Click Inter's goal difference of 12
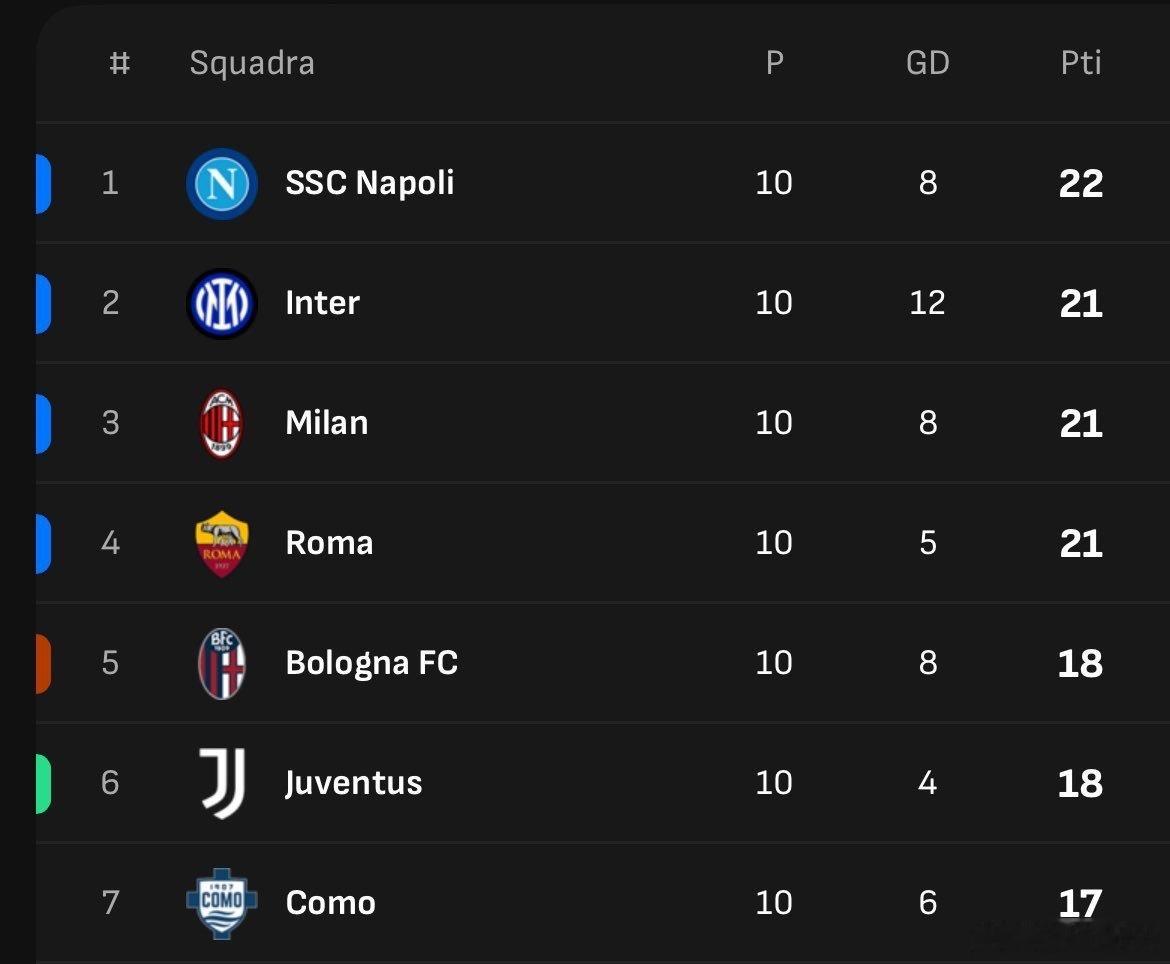1170x964 pixels. click(927, 303)
